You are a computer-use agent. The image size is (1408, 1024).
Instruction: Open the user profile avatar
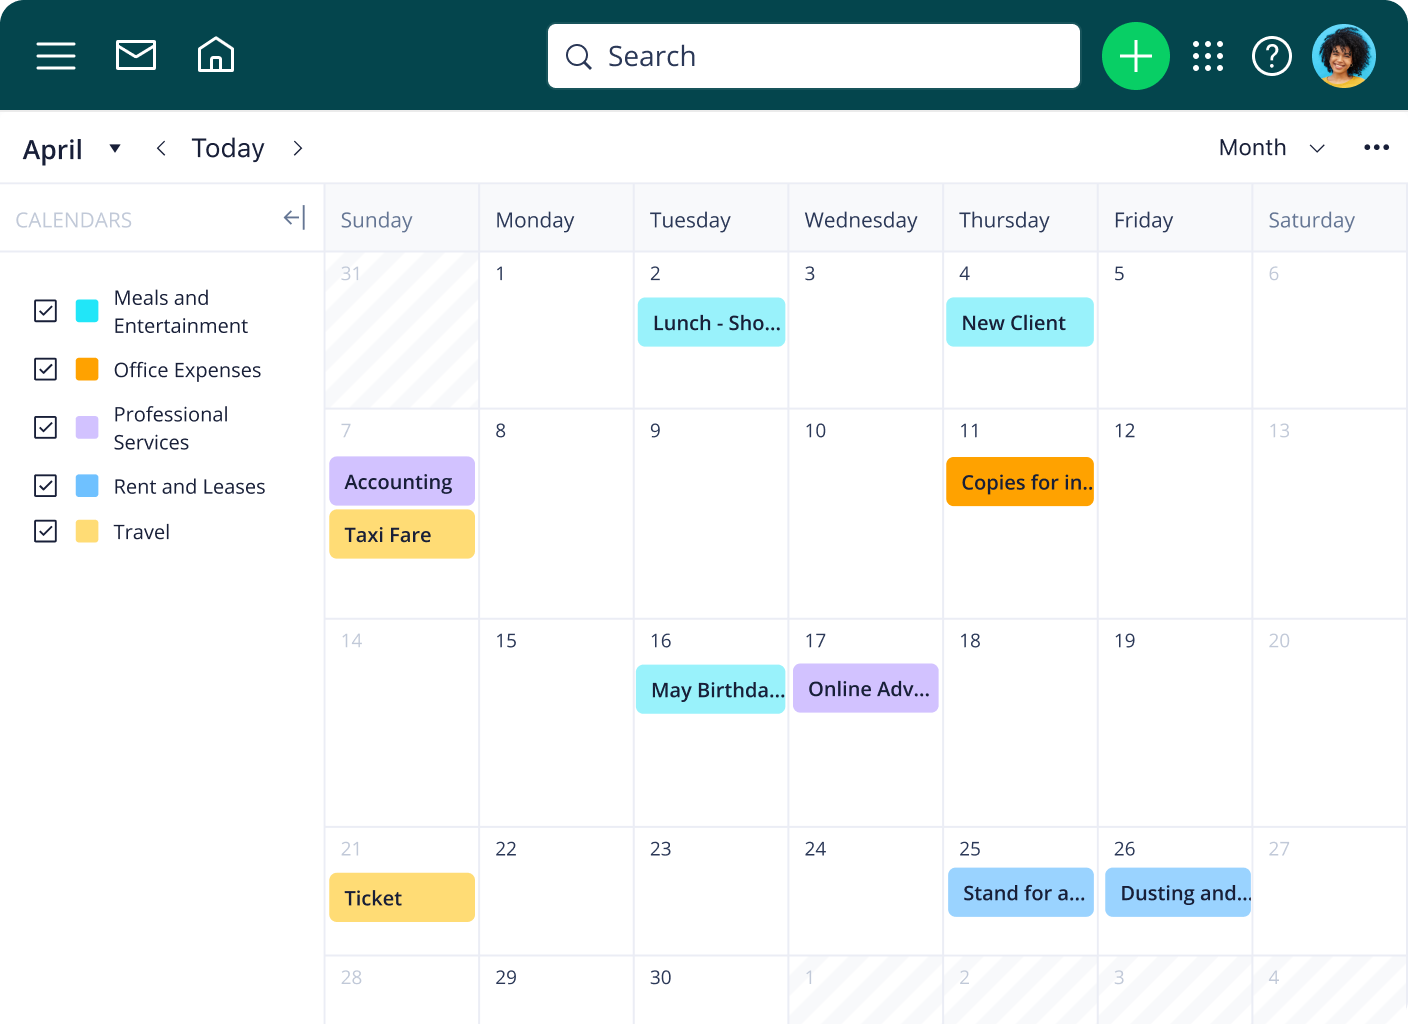point(1343,56)
